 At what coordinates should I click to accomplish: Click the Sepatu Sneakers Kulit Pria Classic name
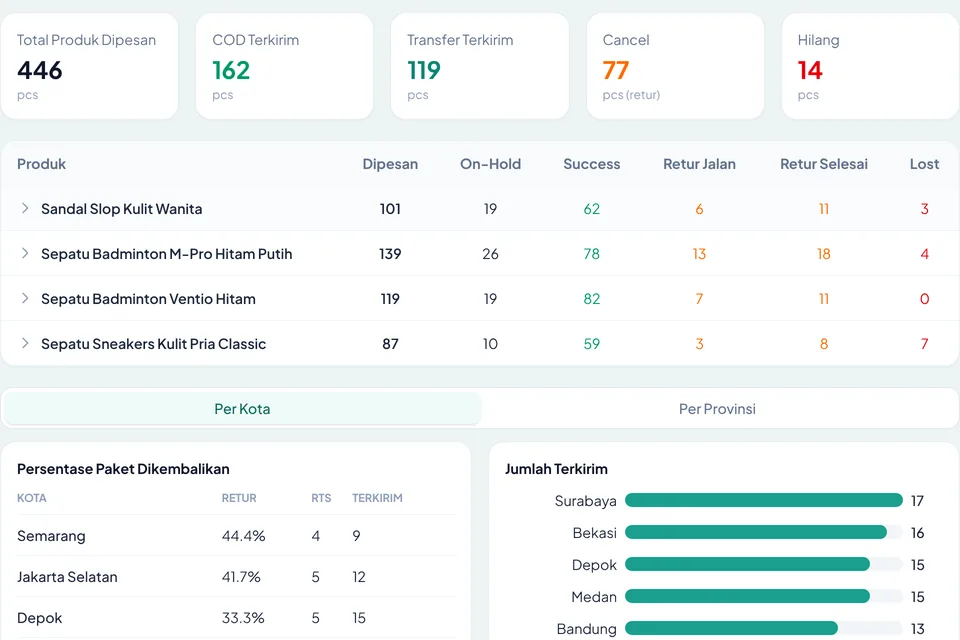(x=153, y=344)
